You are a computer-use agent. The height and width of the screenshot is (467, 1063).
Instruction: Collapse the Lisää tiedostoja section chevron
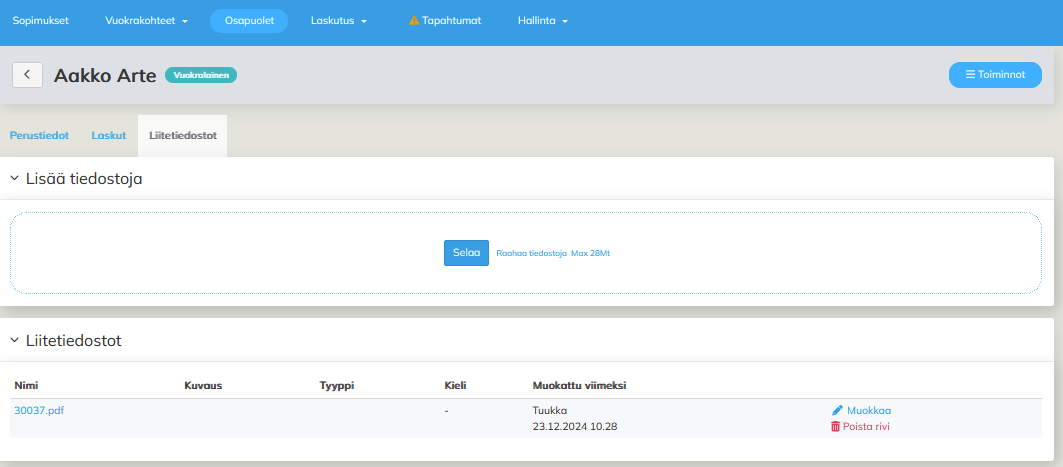pos(15,179)
